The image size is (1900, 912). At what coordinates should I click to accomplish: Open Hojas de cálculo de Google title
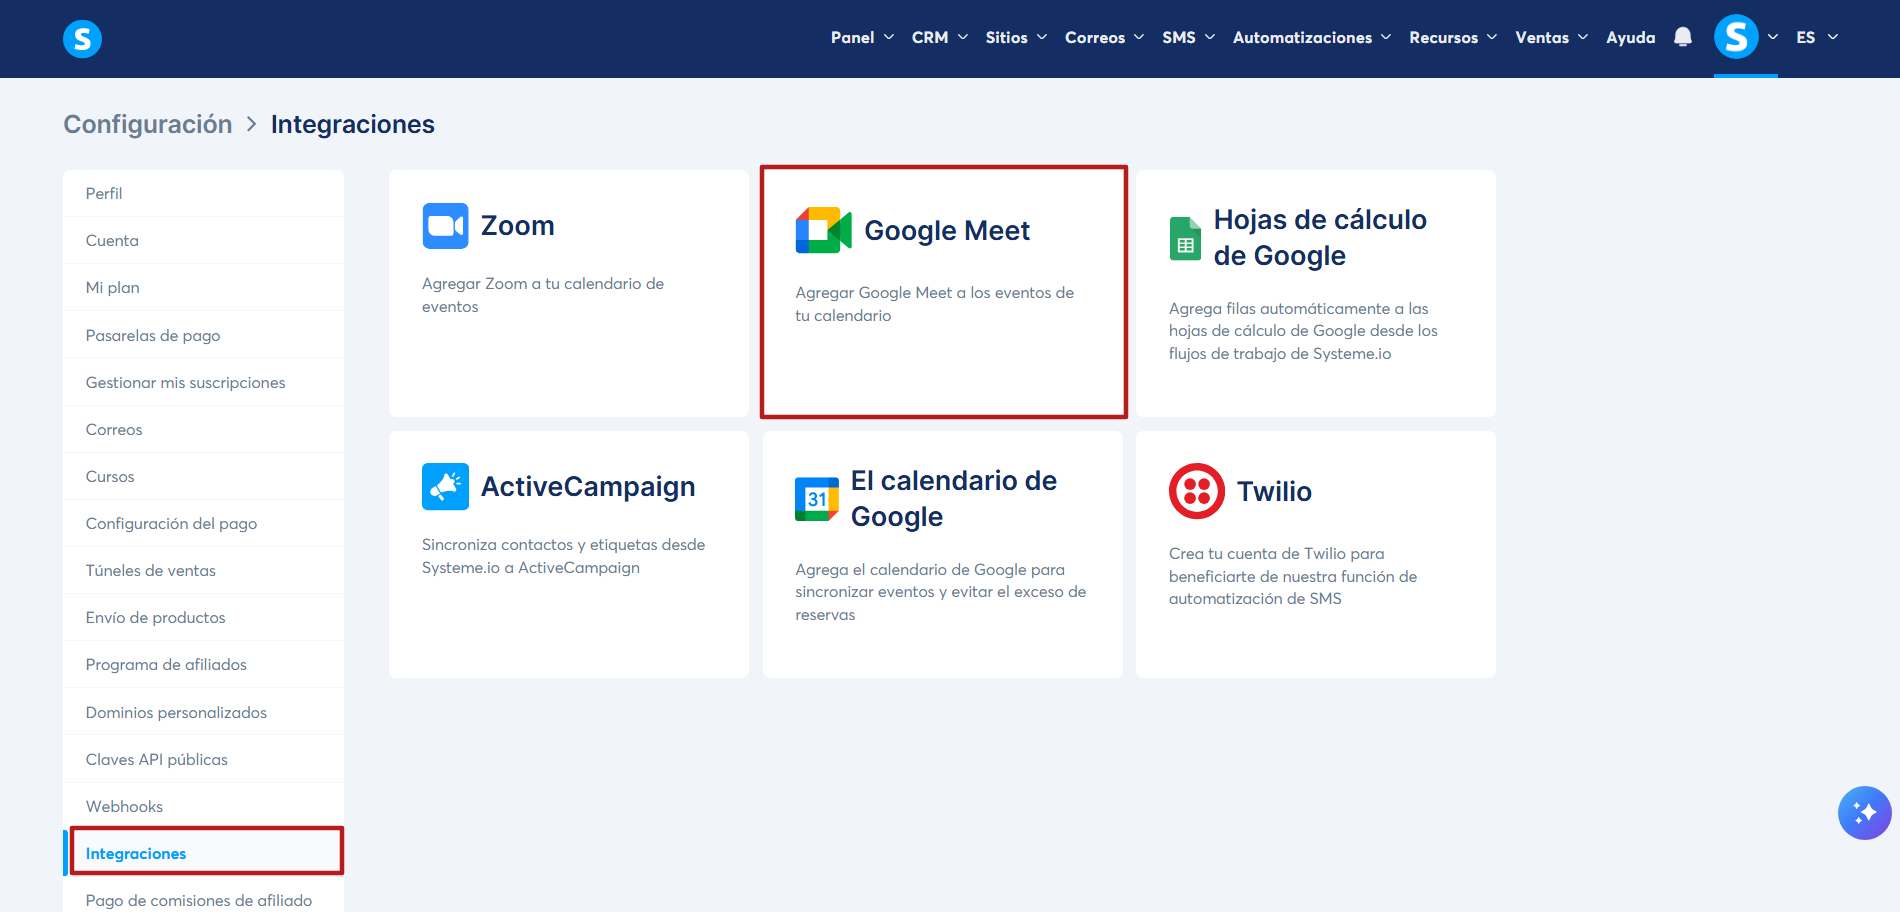(1320, 238)
